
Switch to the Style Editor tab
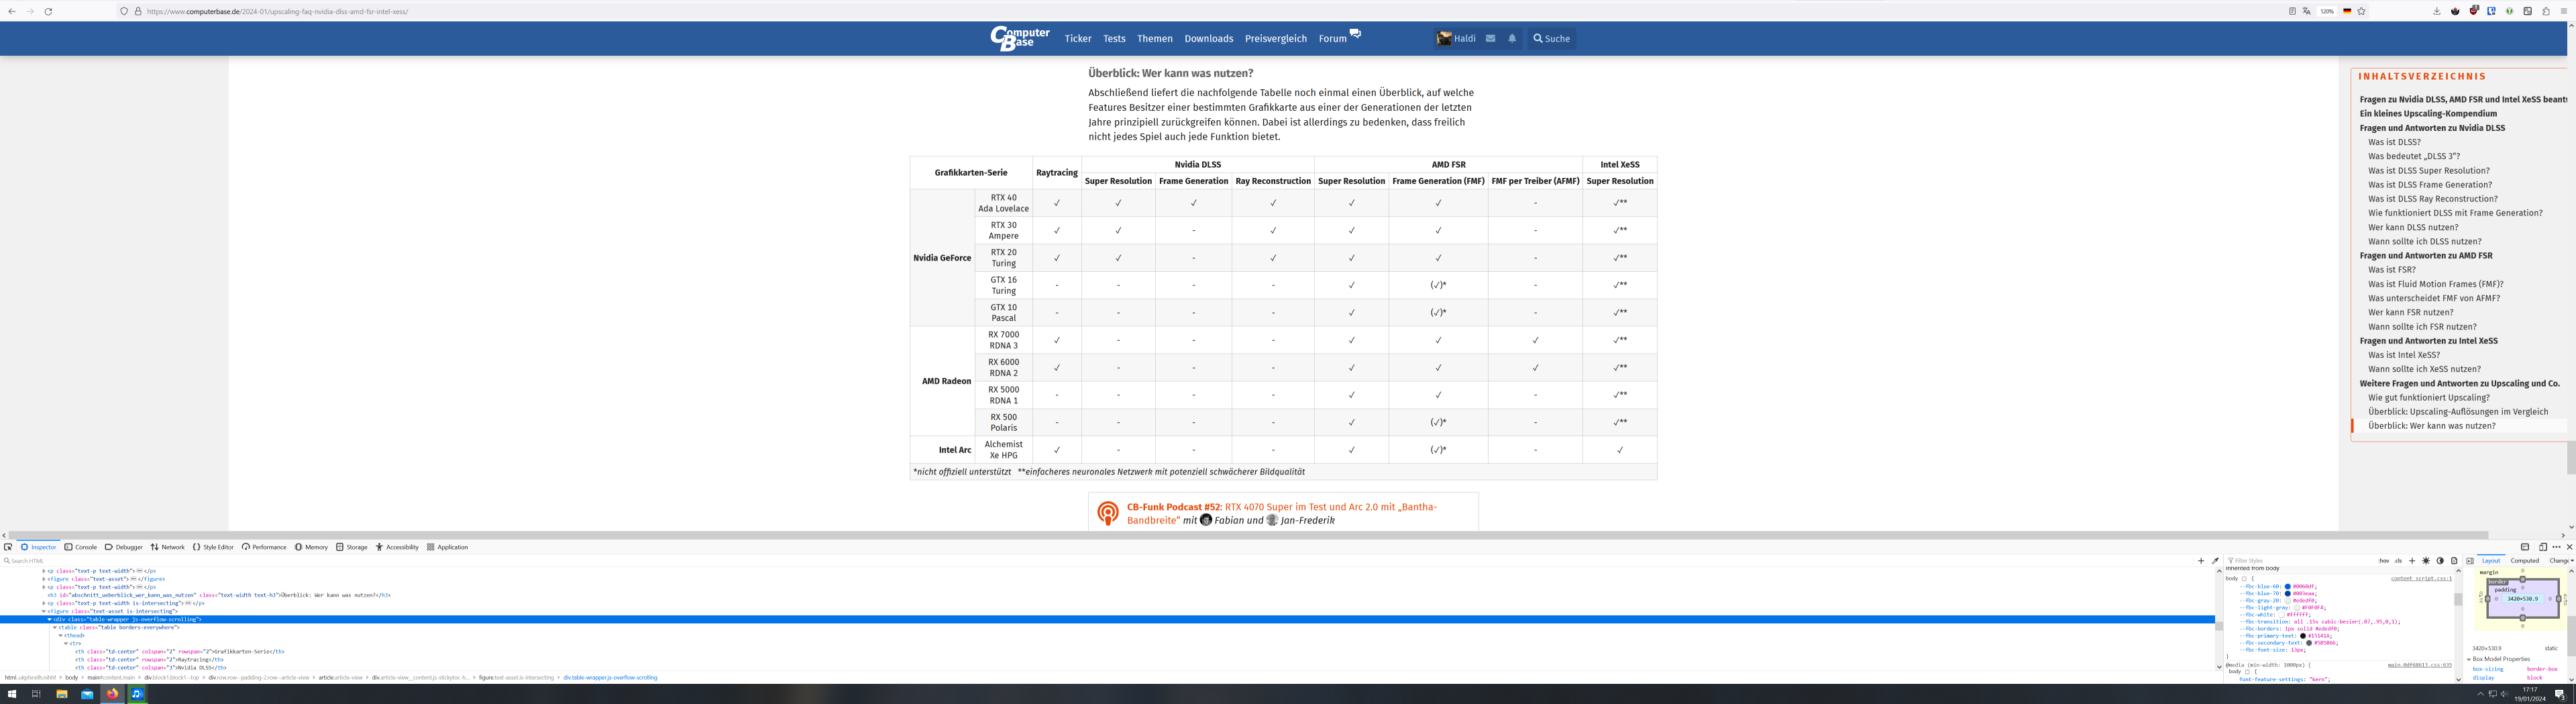pos(213,547)
